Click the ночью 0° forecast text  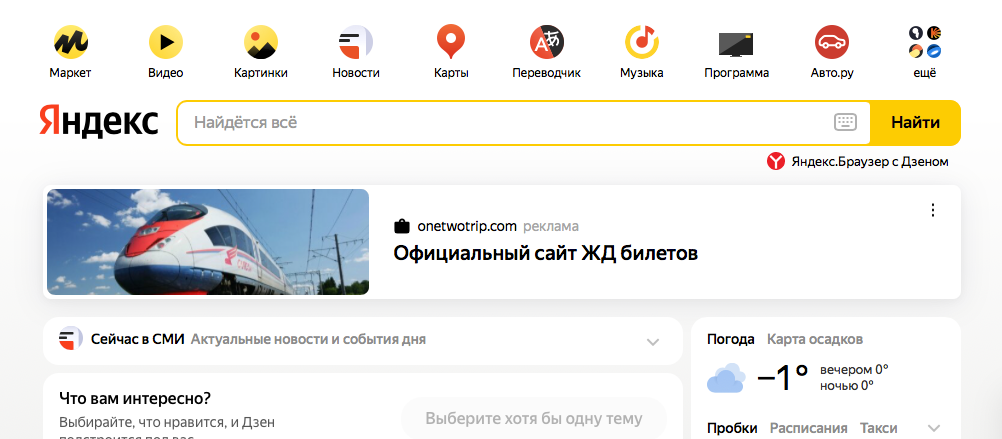847,385
